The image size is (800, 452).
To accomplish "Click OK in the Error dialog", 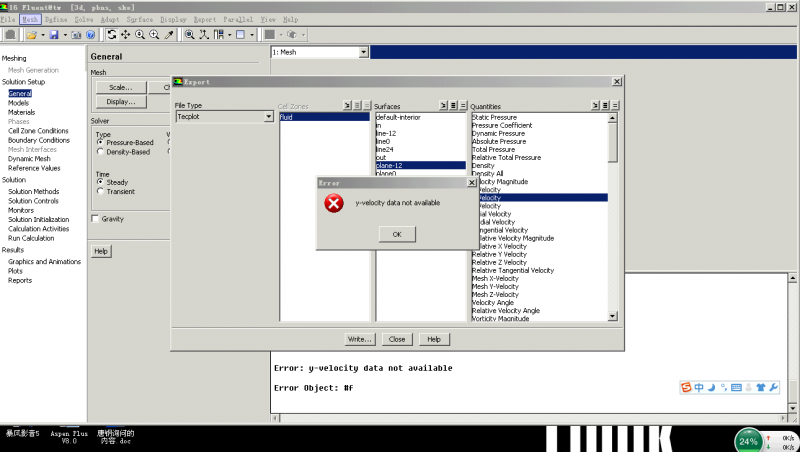I will point(397,234).
